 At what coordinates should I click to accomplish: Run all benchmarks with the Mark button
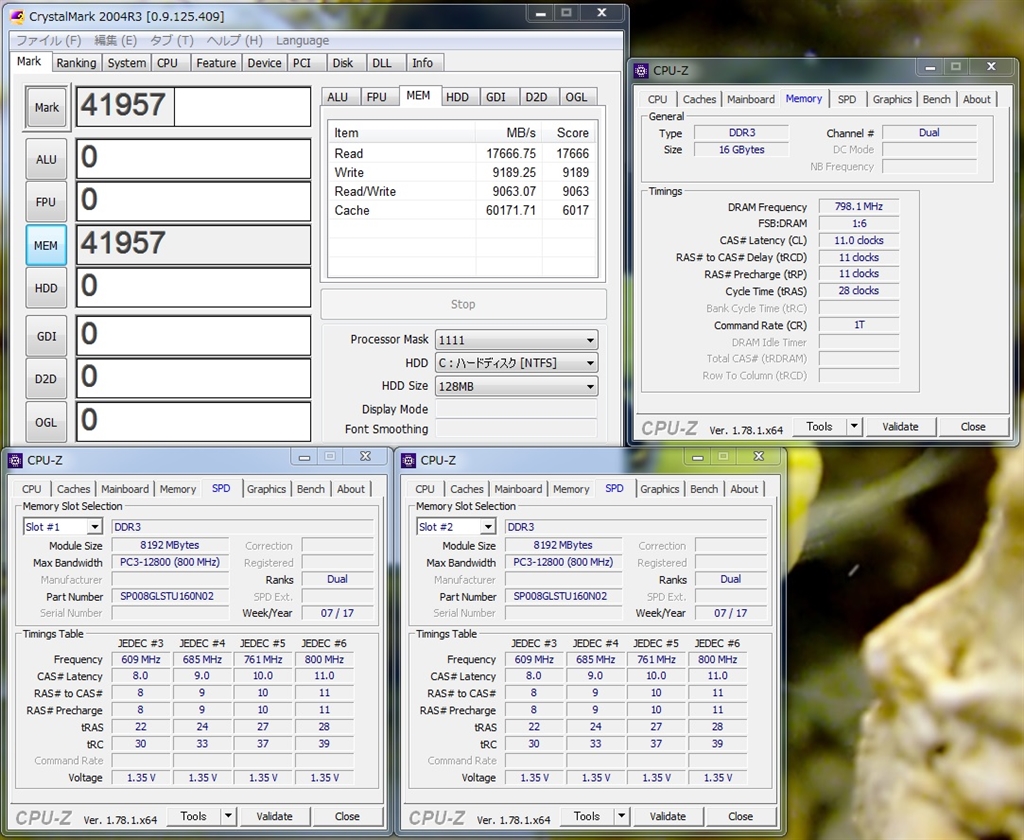(46, 107)
